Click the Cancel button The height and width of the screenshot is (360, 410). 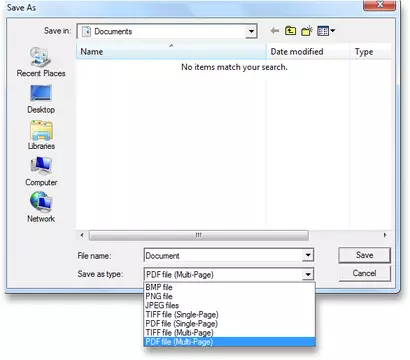pos(364,273)
